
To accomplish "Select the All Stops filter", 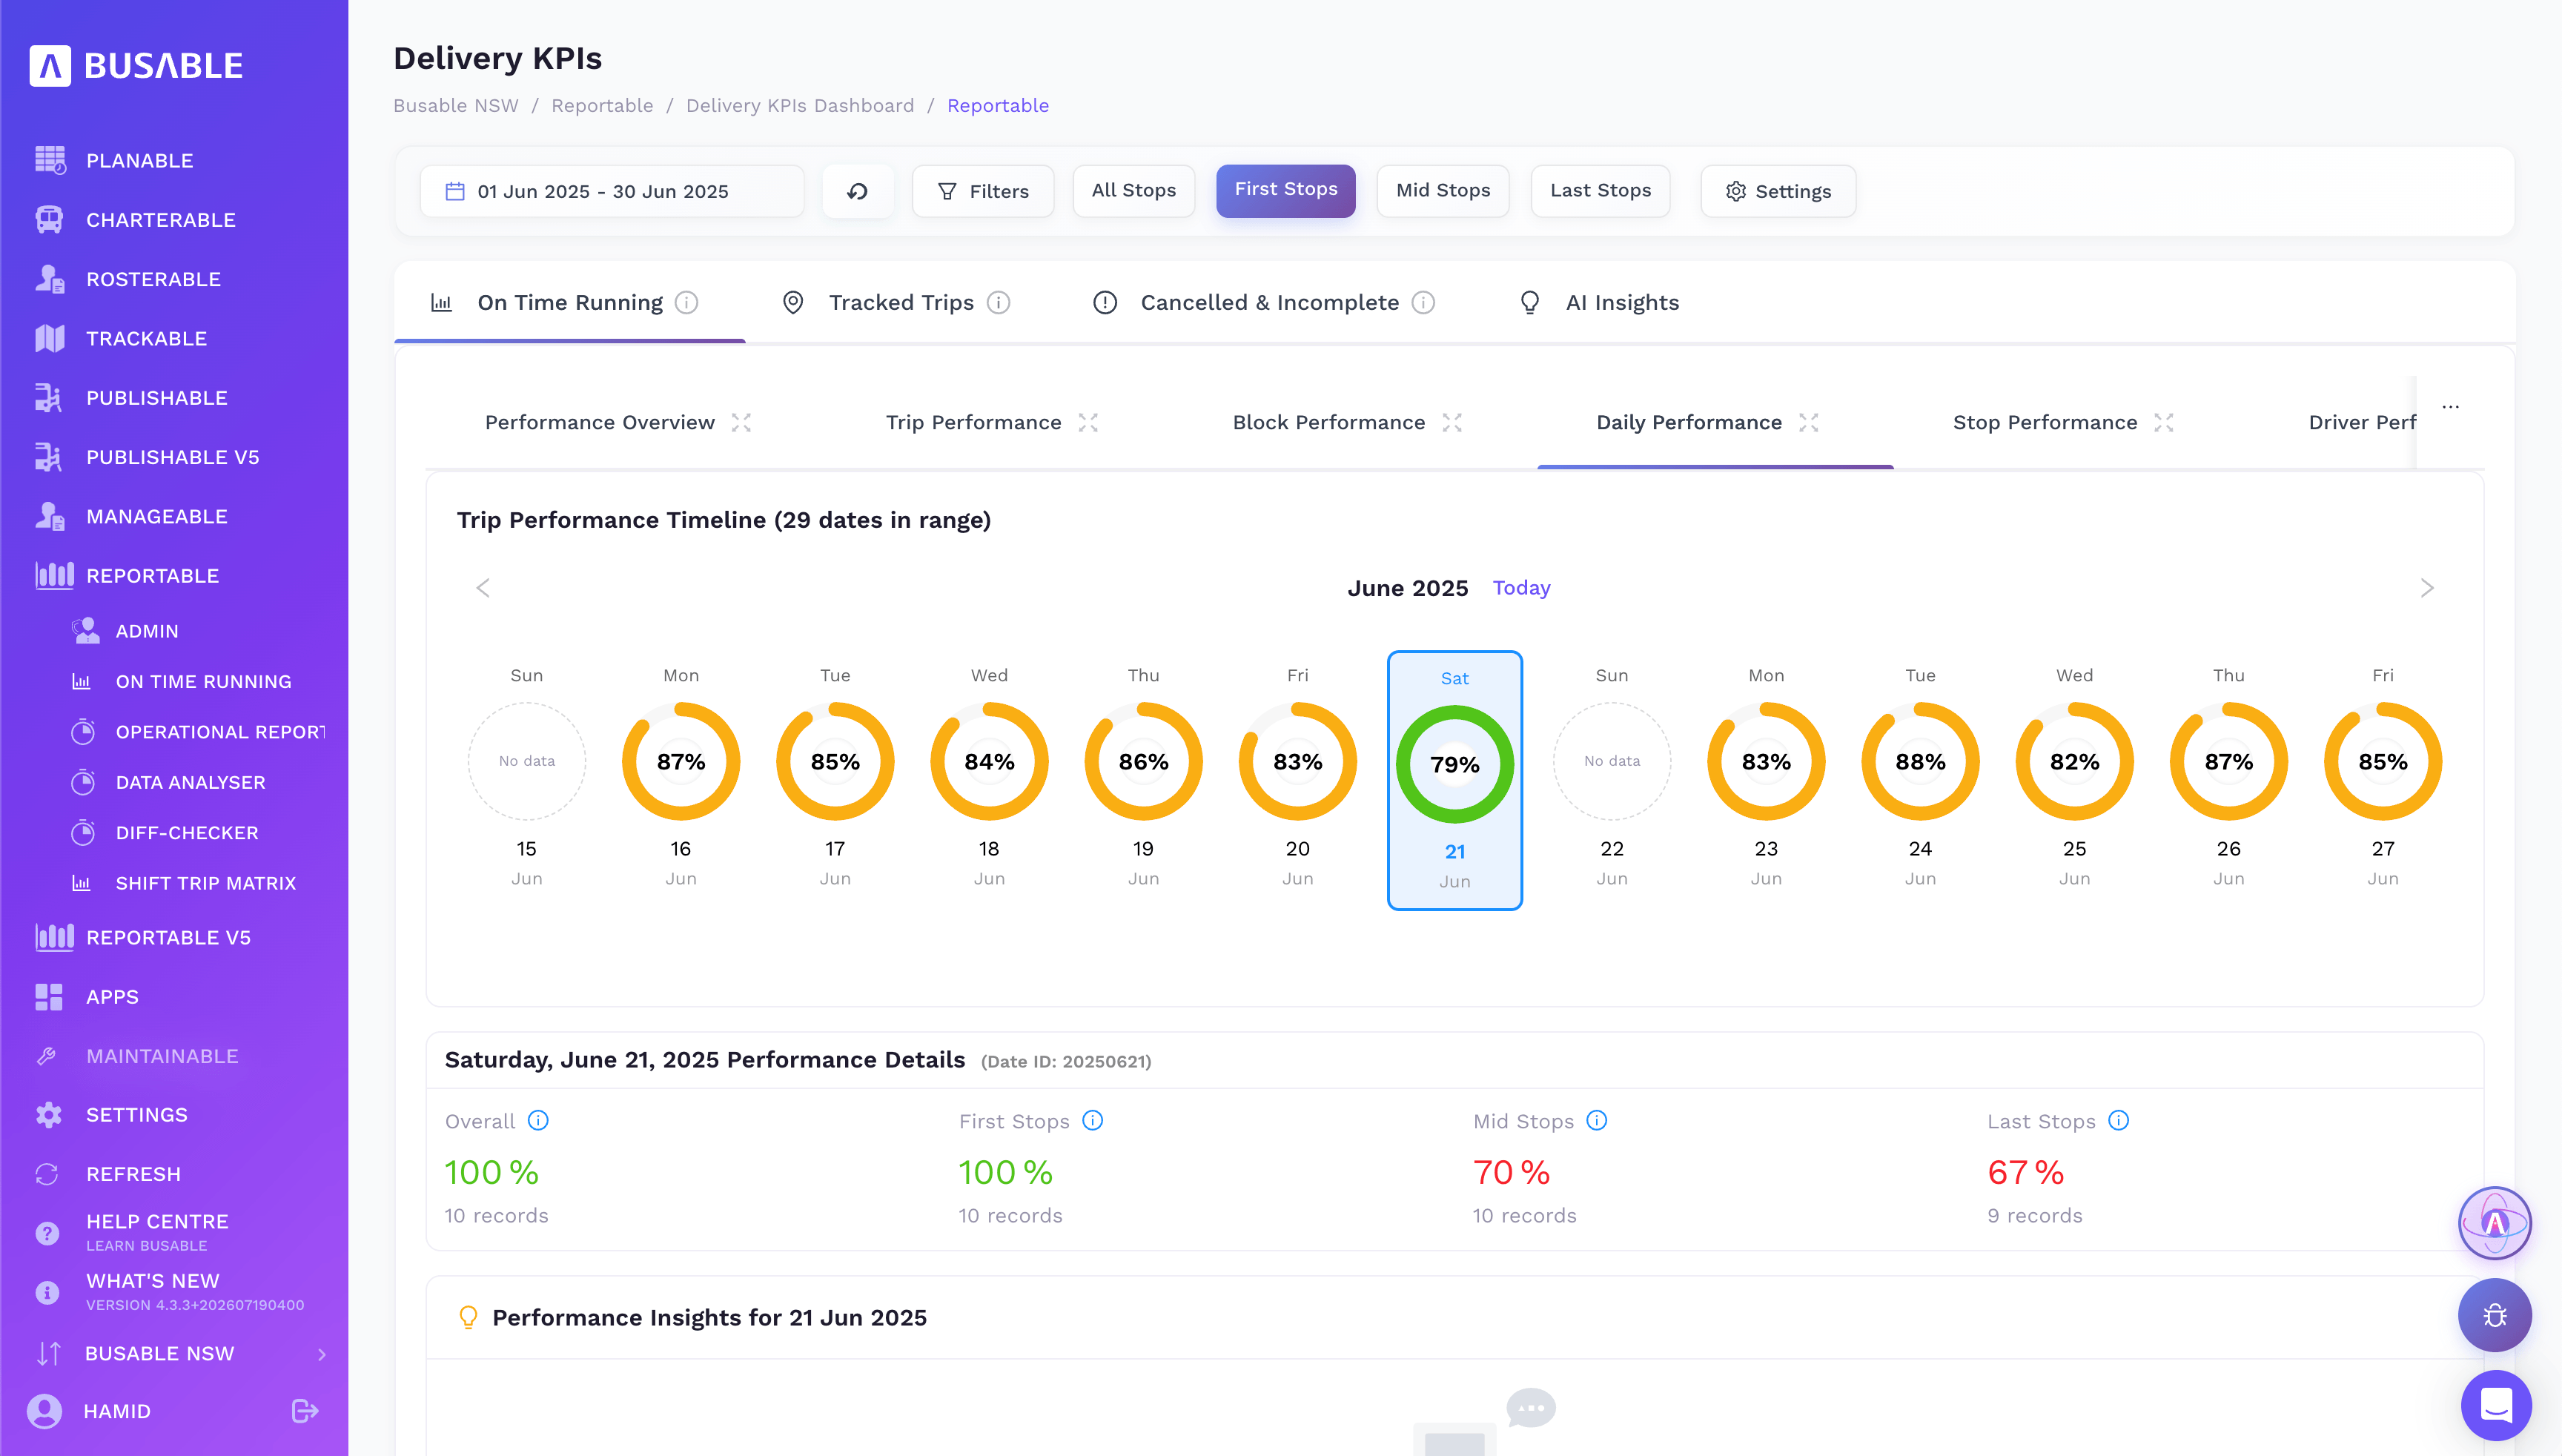I will 1134,191.
